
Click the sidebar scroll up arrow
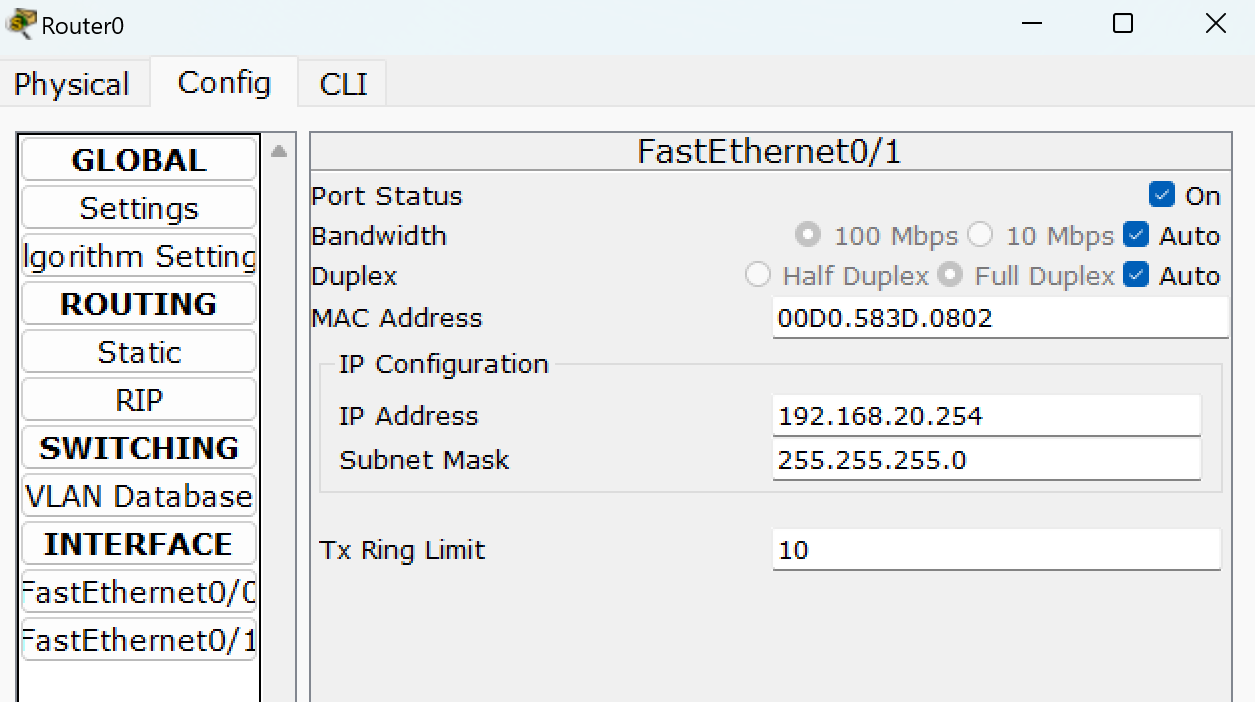click(x=279, y=151)
